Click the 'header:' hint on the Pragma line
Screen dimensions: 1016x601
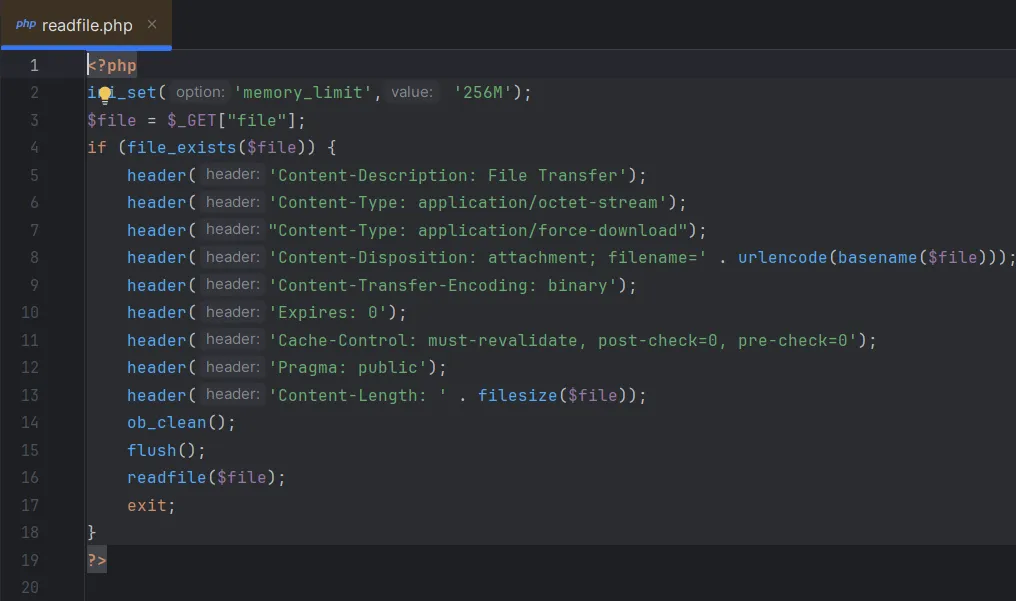tap(233, 367)
